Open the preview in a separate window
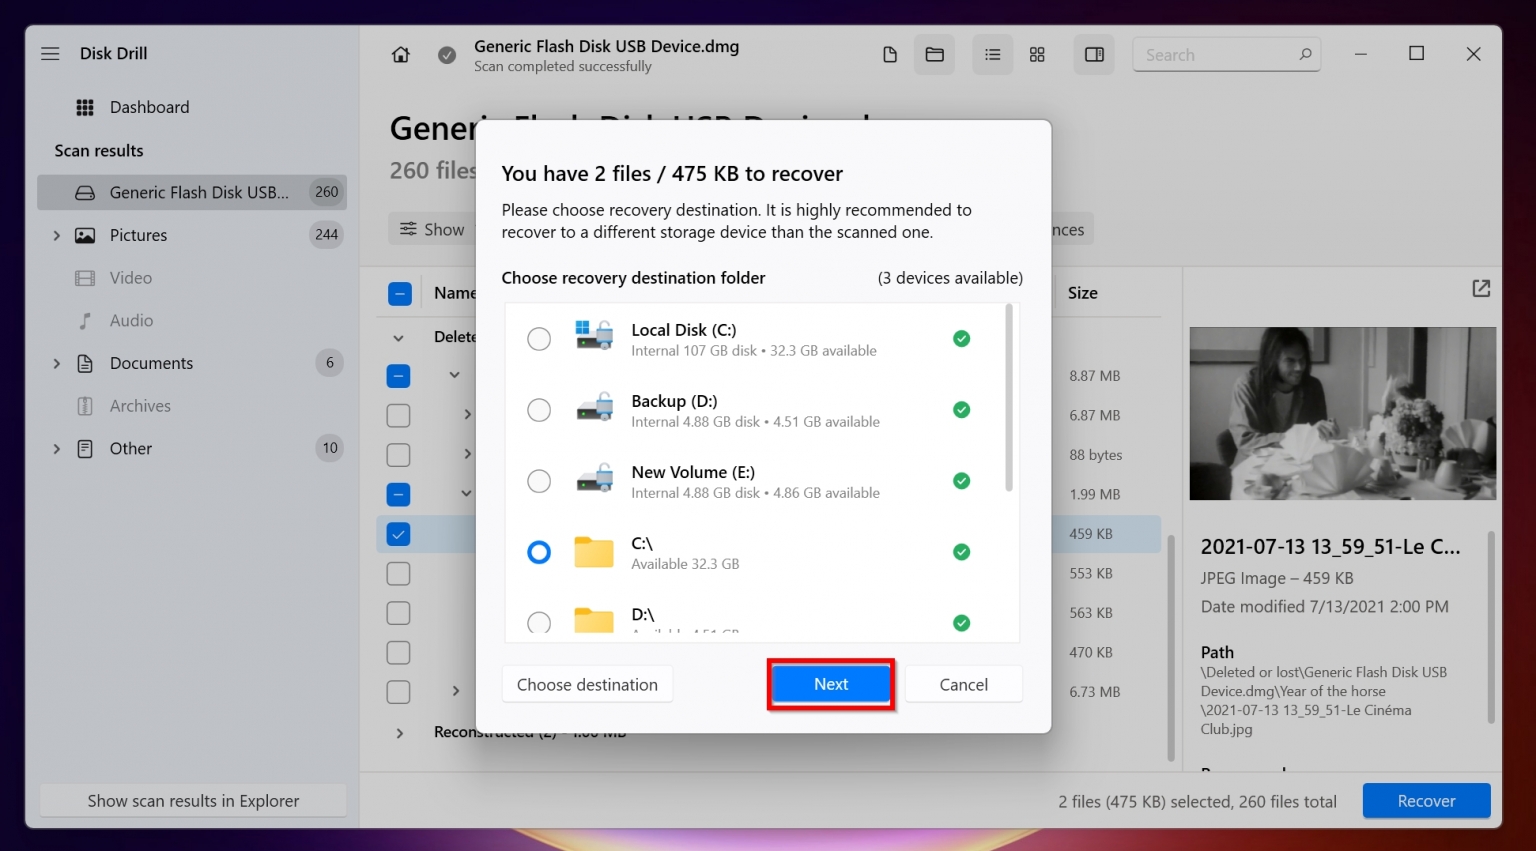This screenshot has height=851, width=1536. pos(1480,288)
